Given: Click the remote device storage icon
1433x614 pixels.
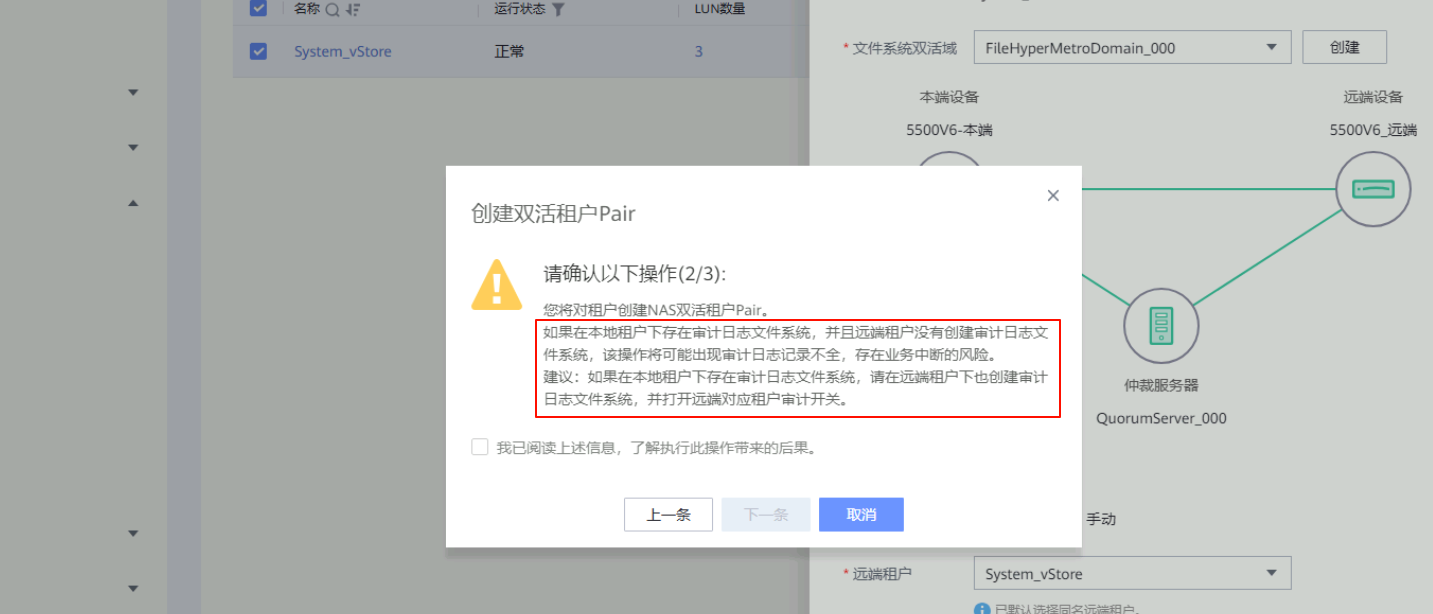Looking at the screenshot, I should [1373, 189].
